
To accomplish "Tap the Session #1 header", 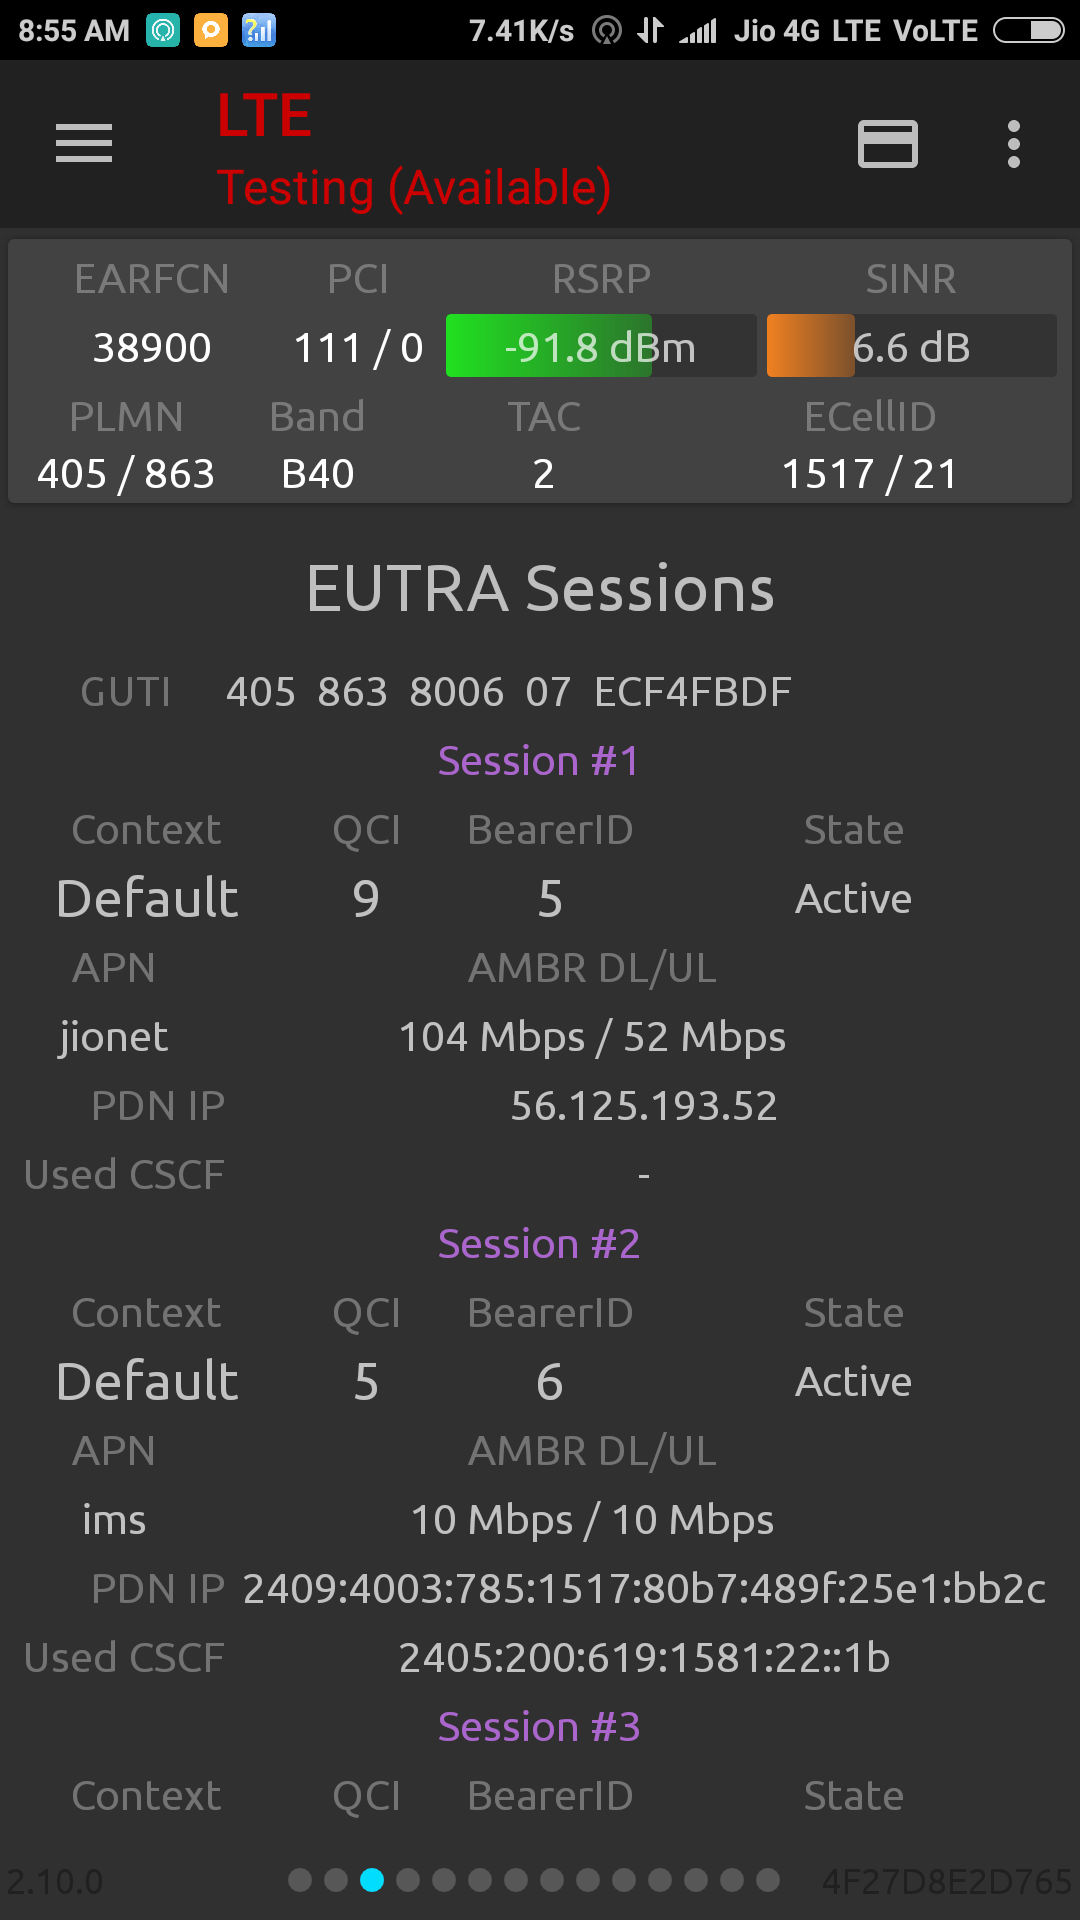I will click(x=539, y=761).
